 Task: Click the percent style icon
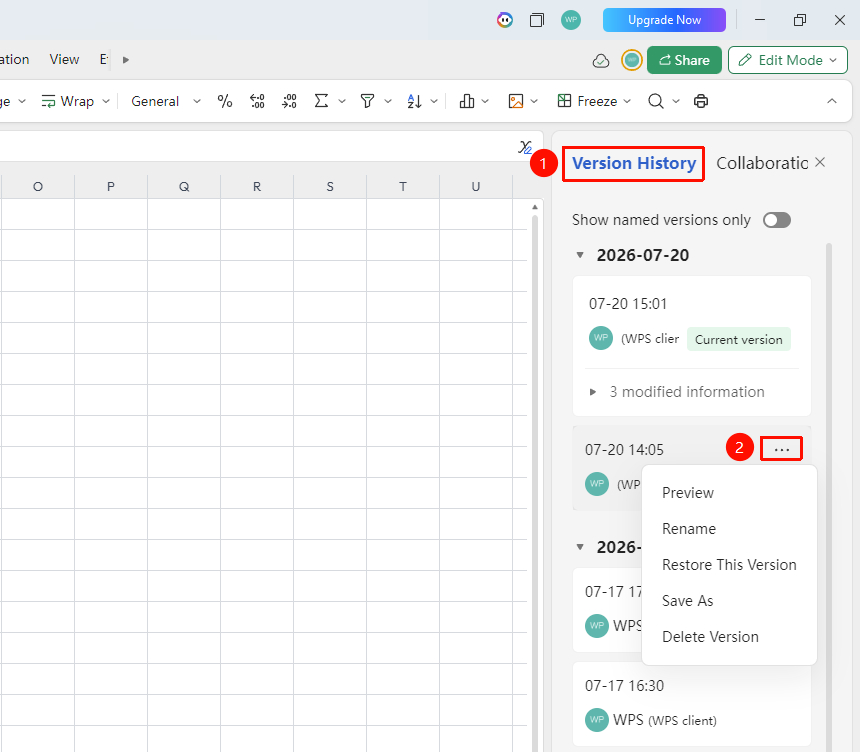point(224,101)
